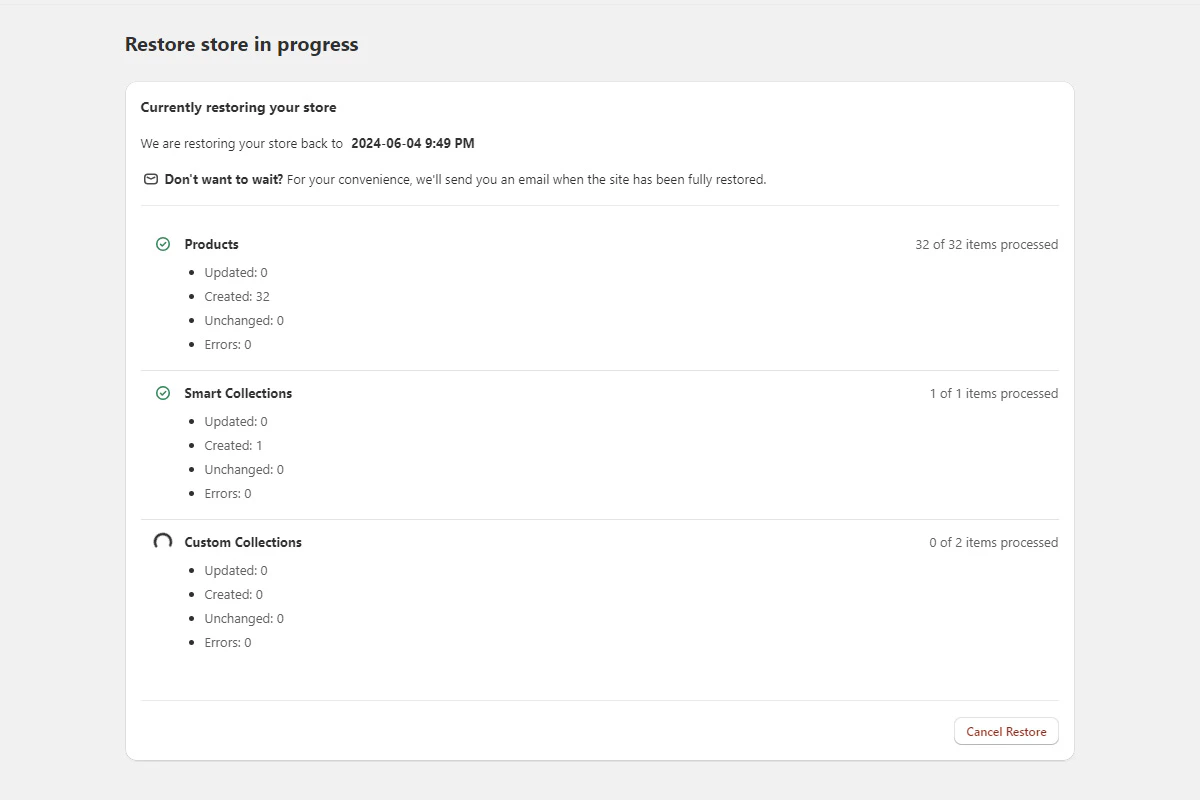The width and height of the screenshot is (1200, 800).
Task: Select the Products section header
Action: 211,243
